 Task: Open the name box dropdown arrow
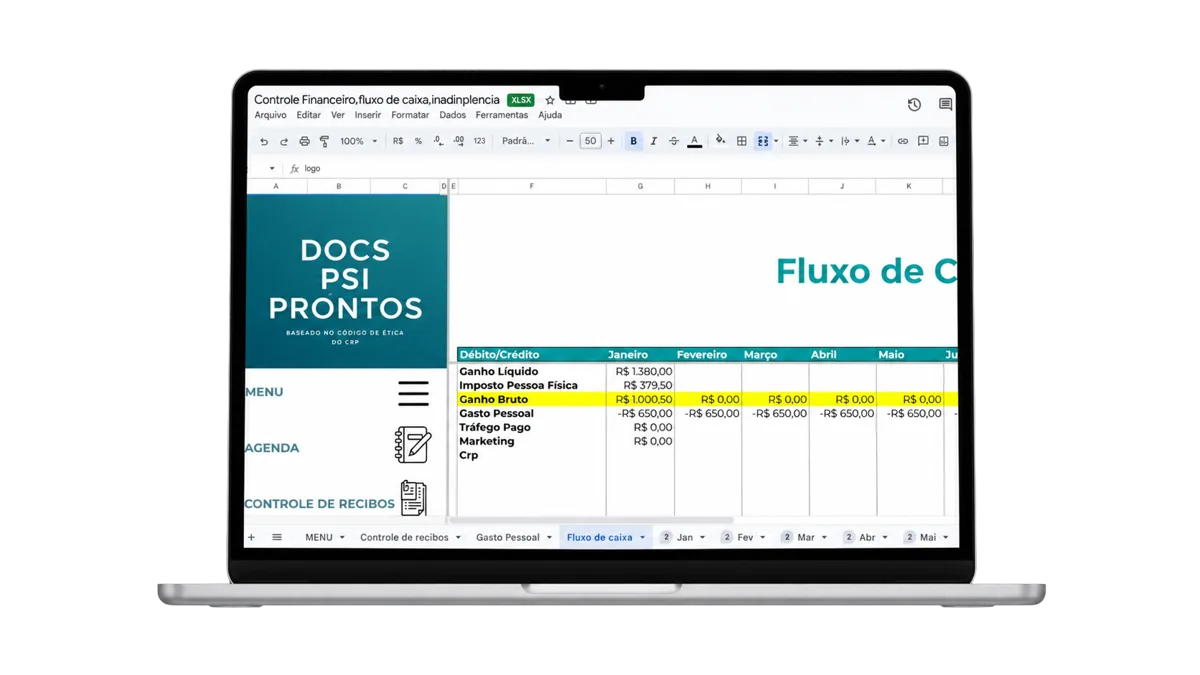[272, 169]
